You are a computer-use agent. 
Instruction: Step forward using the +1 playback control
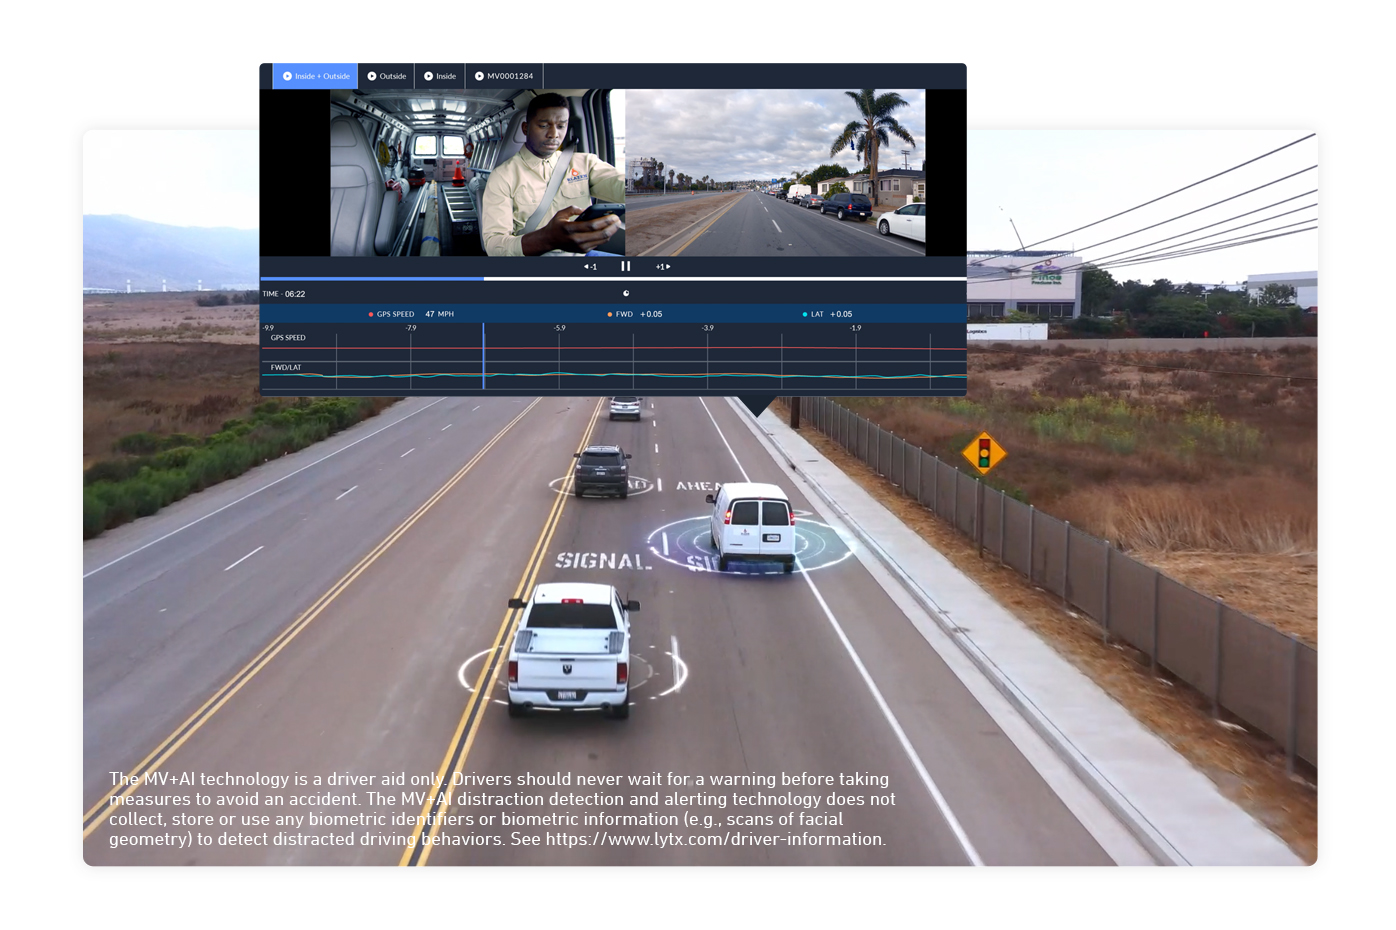pyautogui.click(x=662, y=267)
